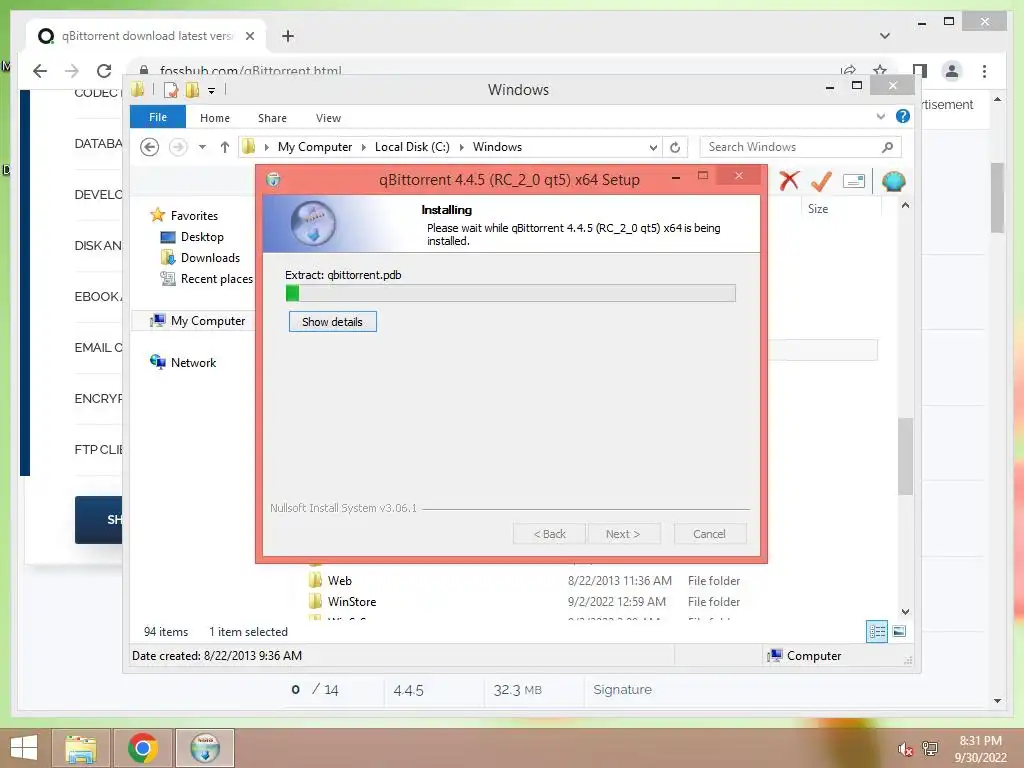Bookmark this page star icon
This screenshot has width=1024, height=768.
(x=880, y=70)
